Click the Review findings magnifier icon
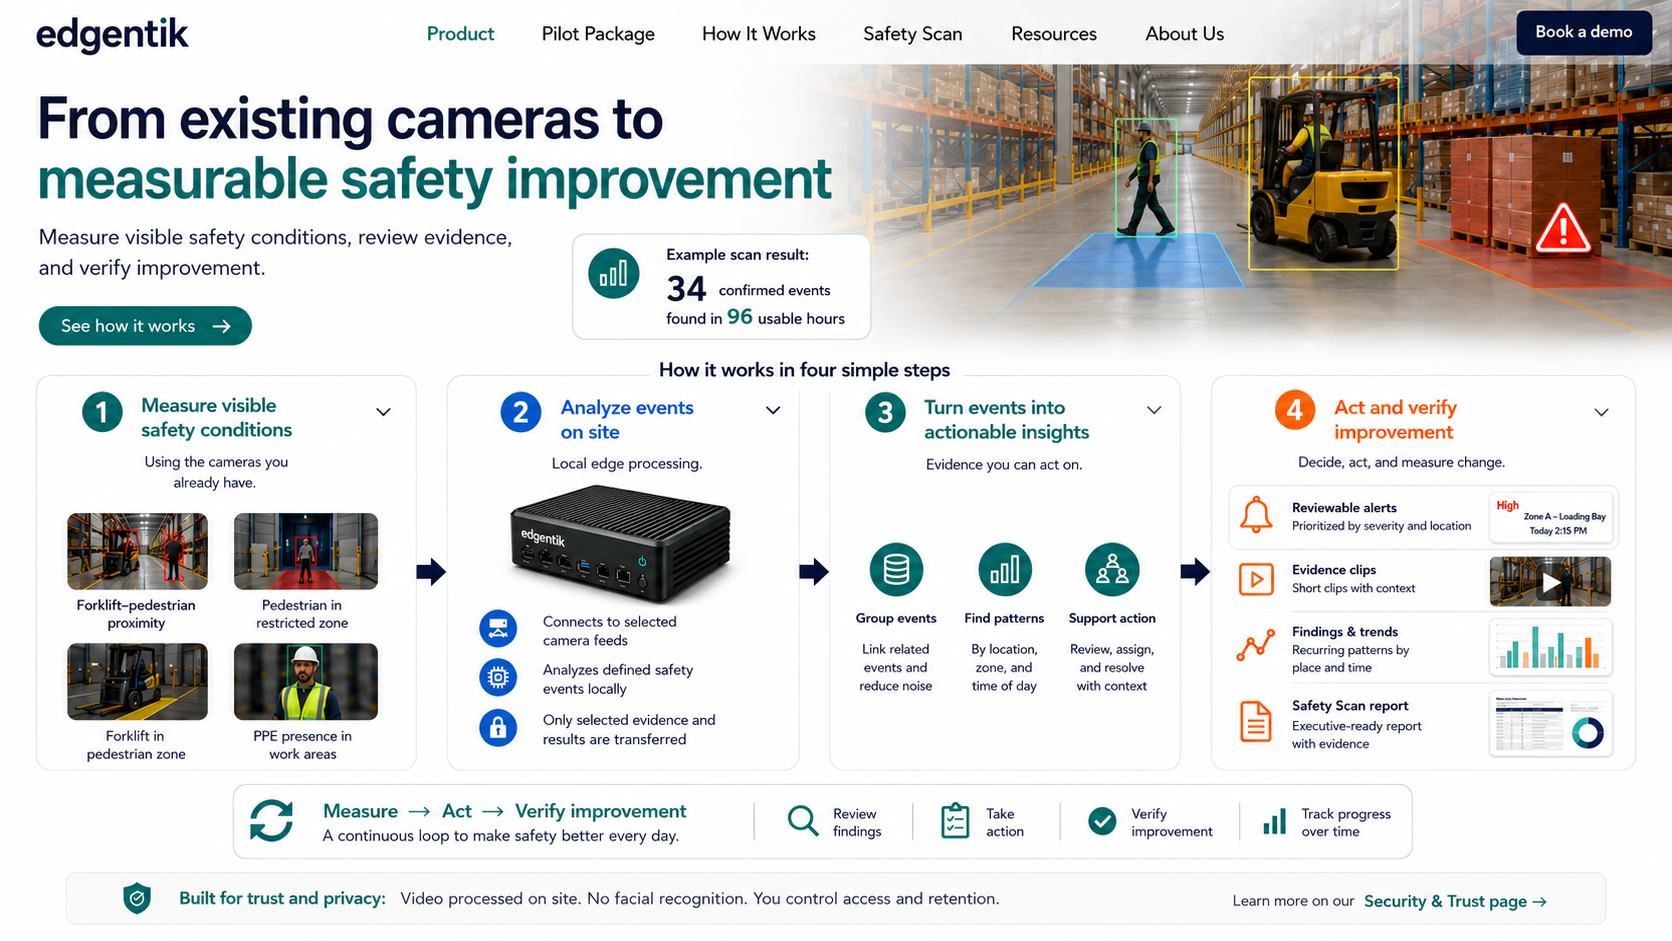 pyautogui.click(x=802, y=821)
